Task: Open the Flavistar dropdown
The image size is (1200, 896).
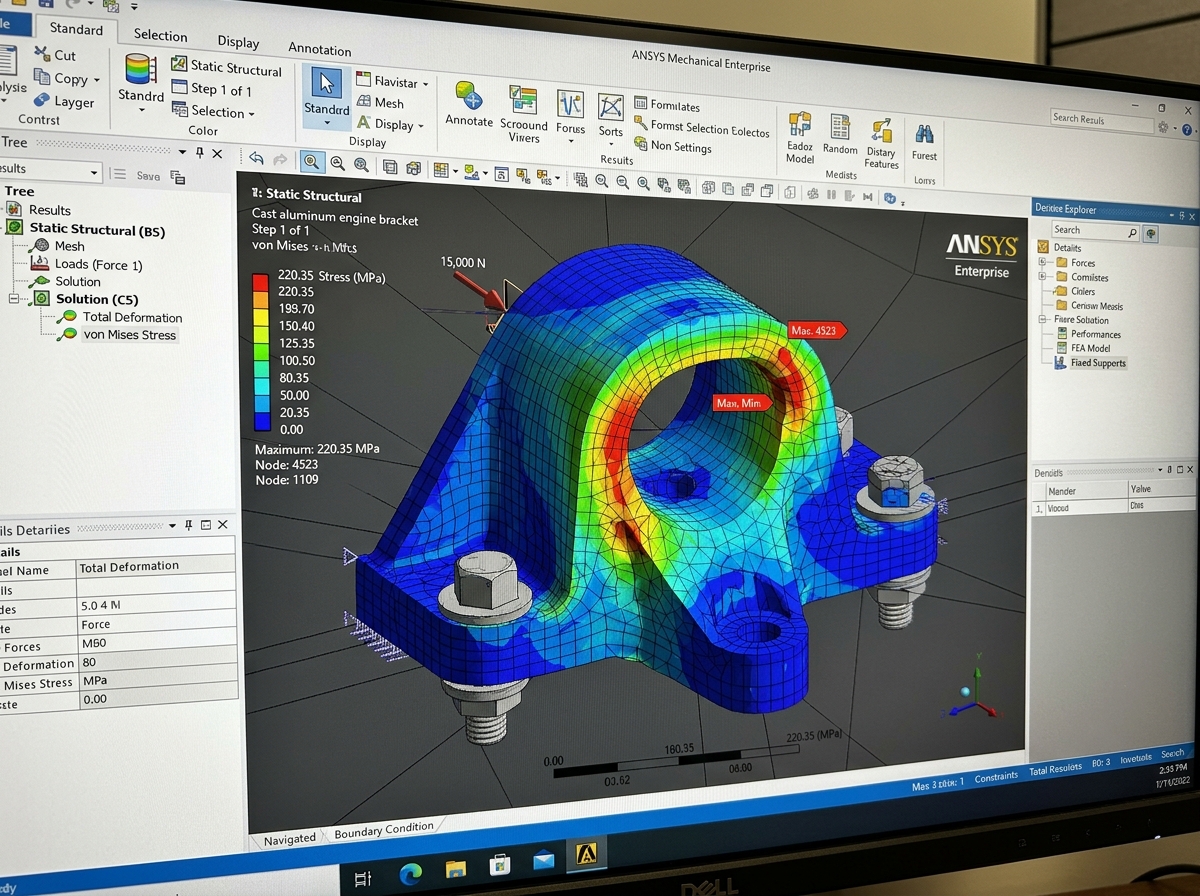Action: (x=425, y=84)
